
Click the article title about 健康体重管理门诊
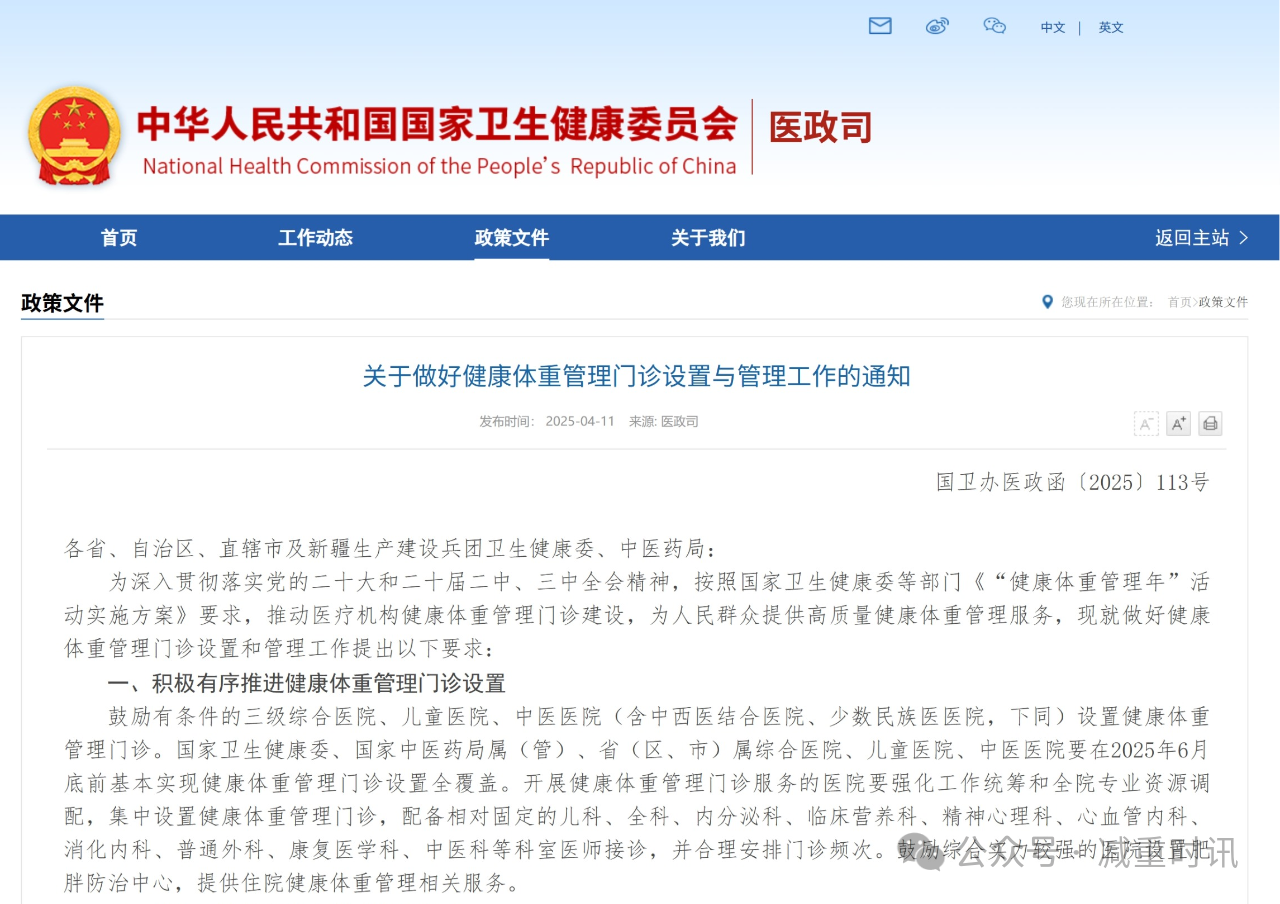(x=636, y=376)
